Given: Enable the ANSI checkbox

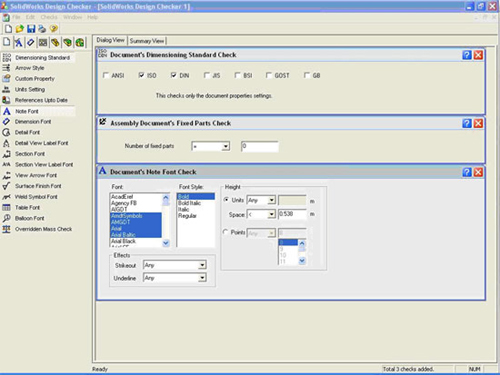Looking at the screenshot, I should click(106, 75).
